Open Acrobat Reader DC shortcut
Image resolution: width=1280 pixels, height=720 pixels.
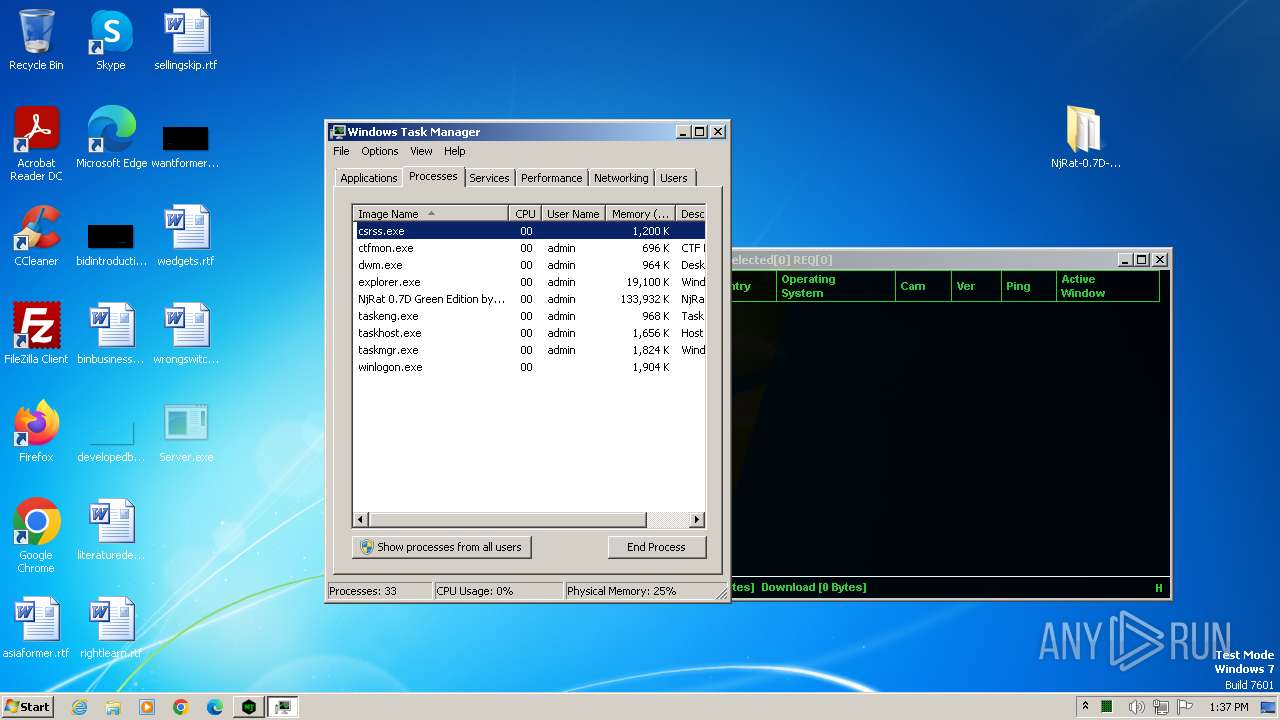point(36,144)
